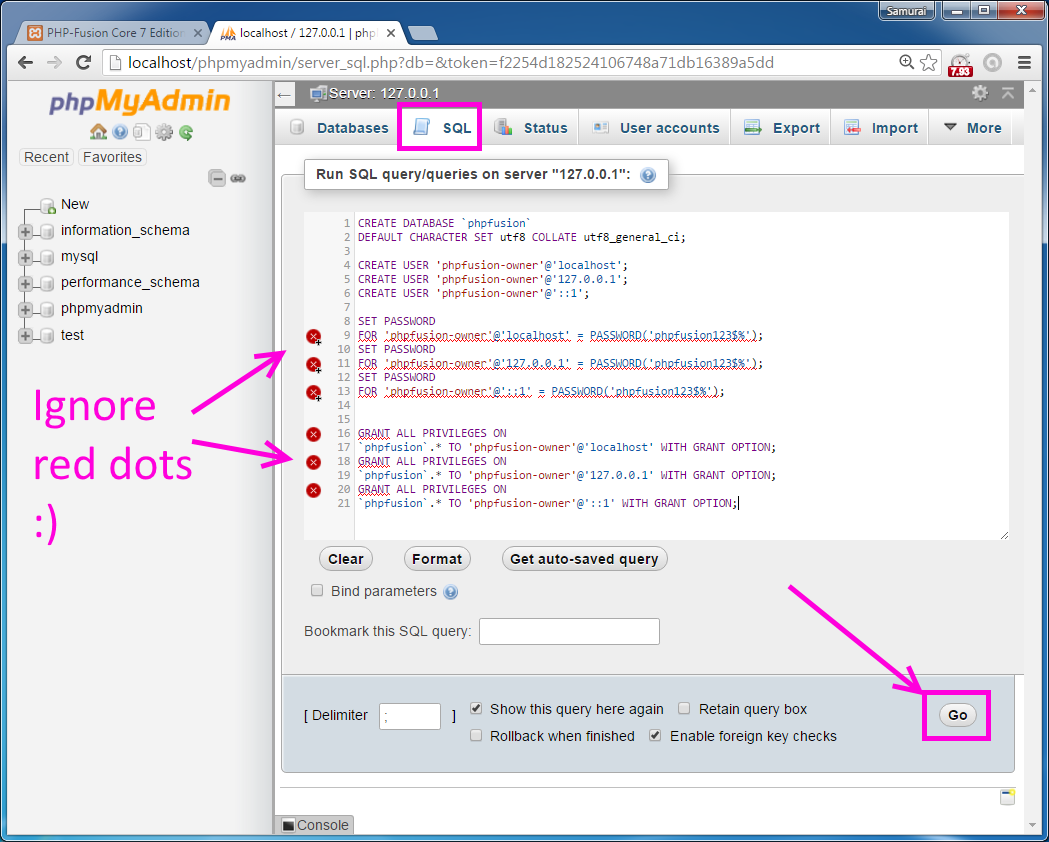Click error marker on line 11

[313, 364]
